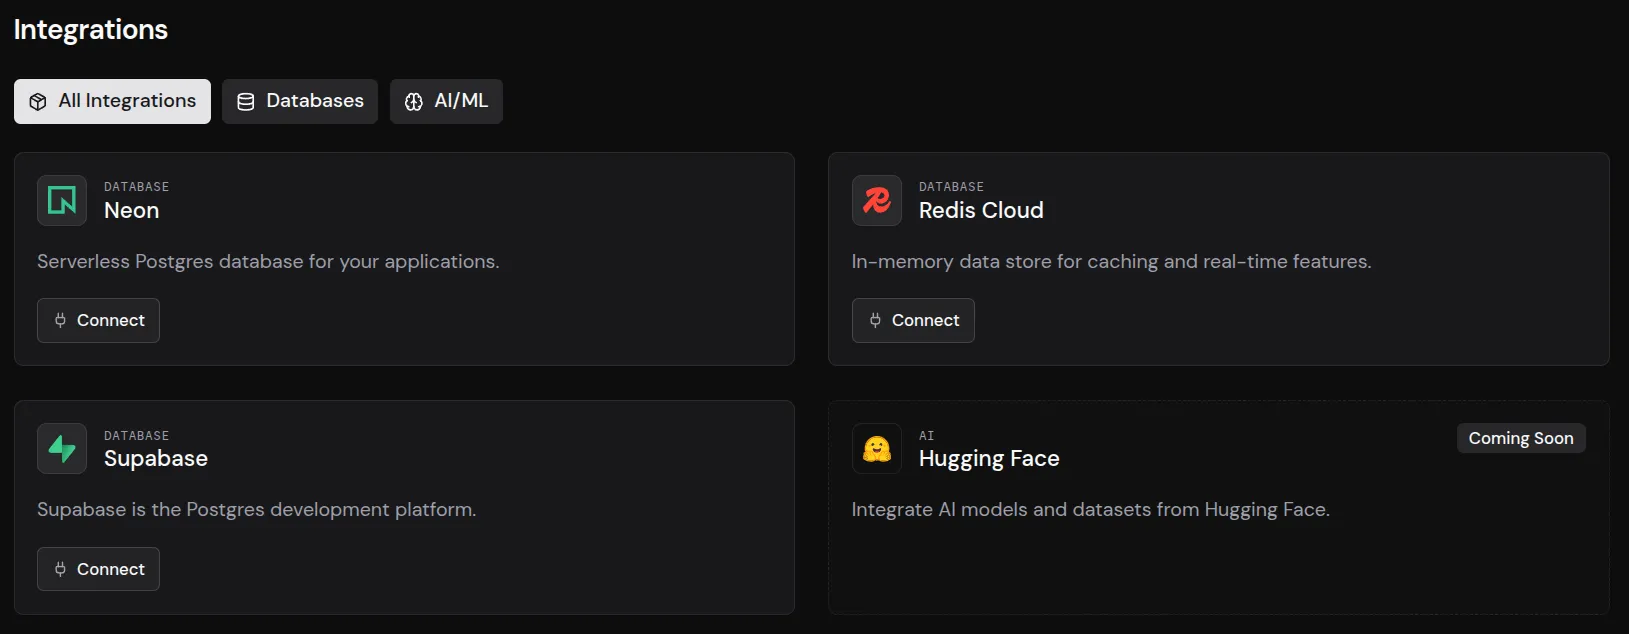Click the Redis Cloud logo icon
Image resolution: width=1629 pixels, height=634 pixels.
click(x=877, y=200)
